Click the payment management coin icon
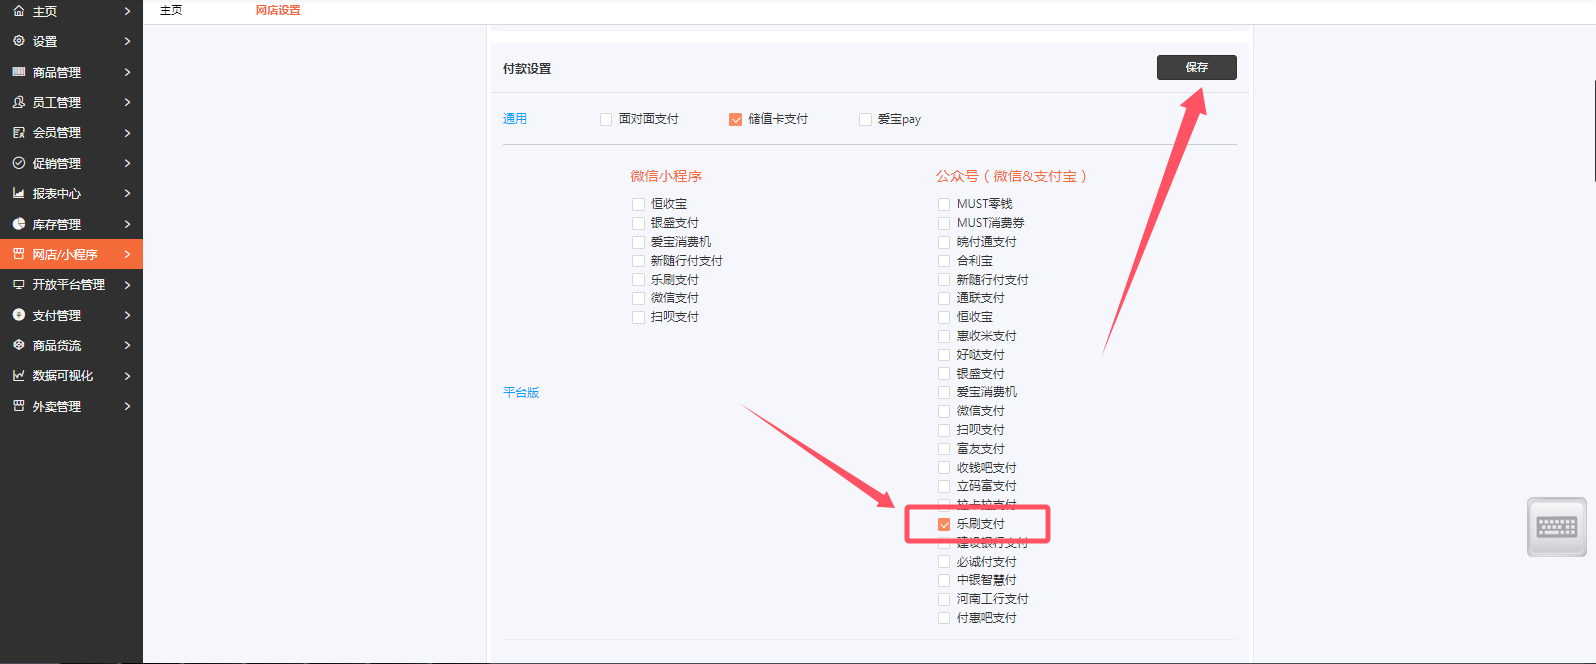The width and height of the screenshot is (1596, 664). [x=18, y=315]
